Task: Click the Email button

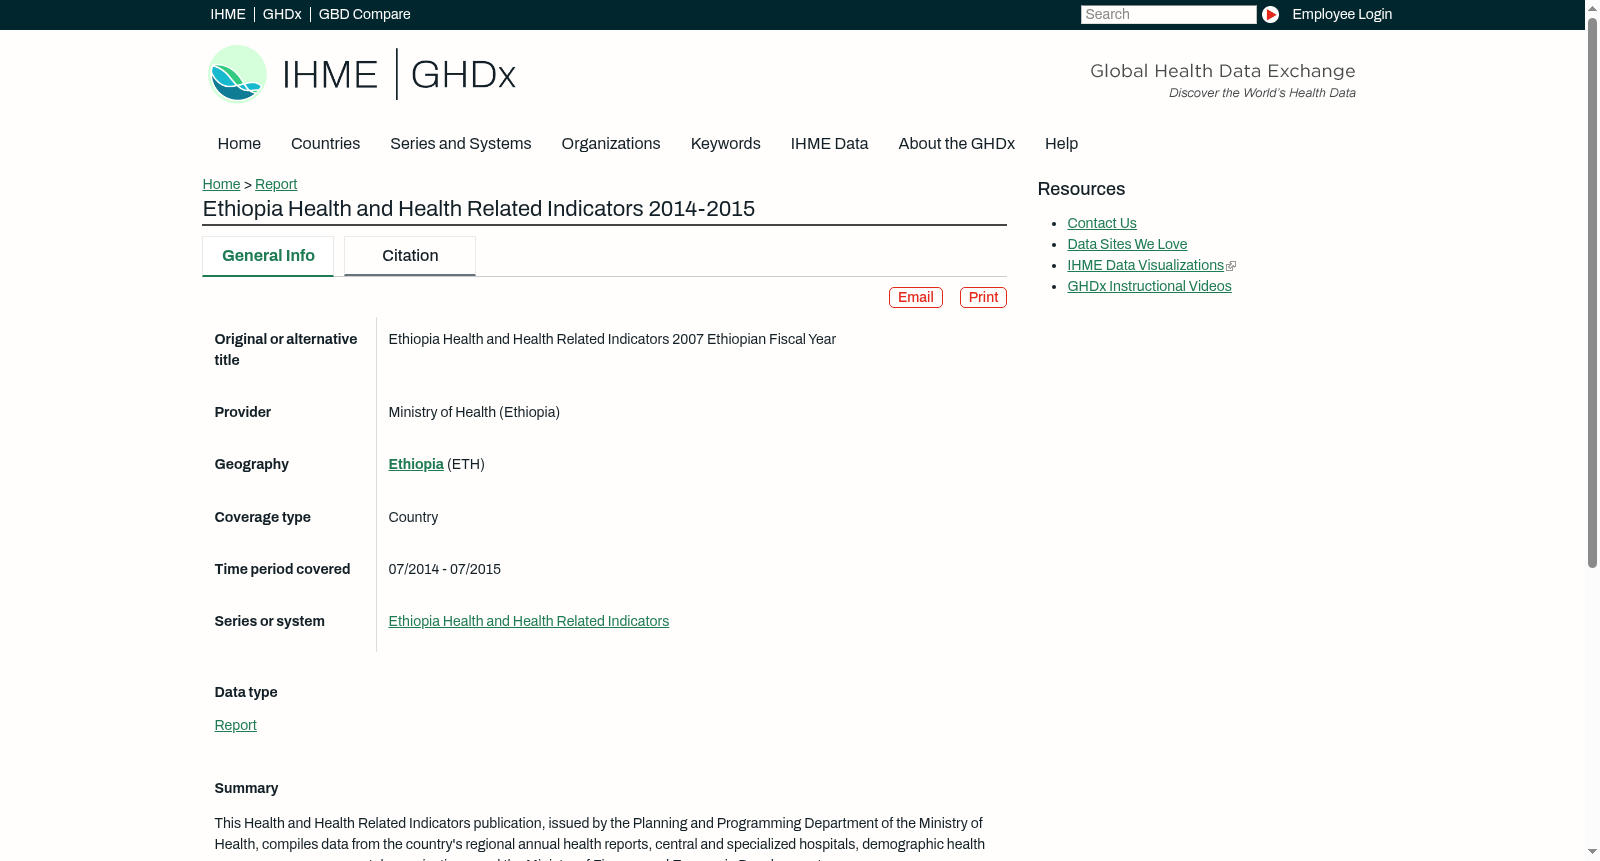Action: pos(916,298)
